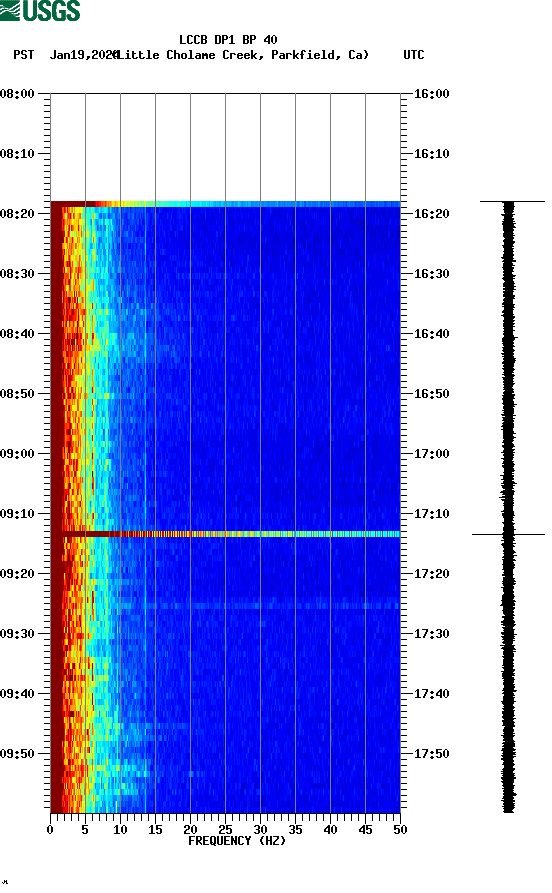The width and height of the screenshot is (552, 893).
Task: Click the "08:50" PST time label
Action: [18, 394]
